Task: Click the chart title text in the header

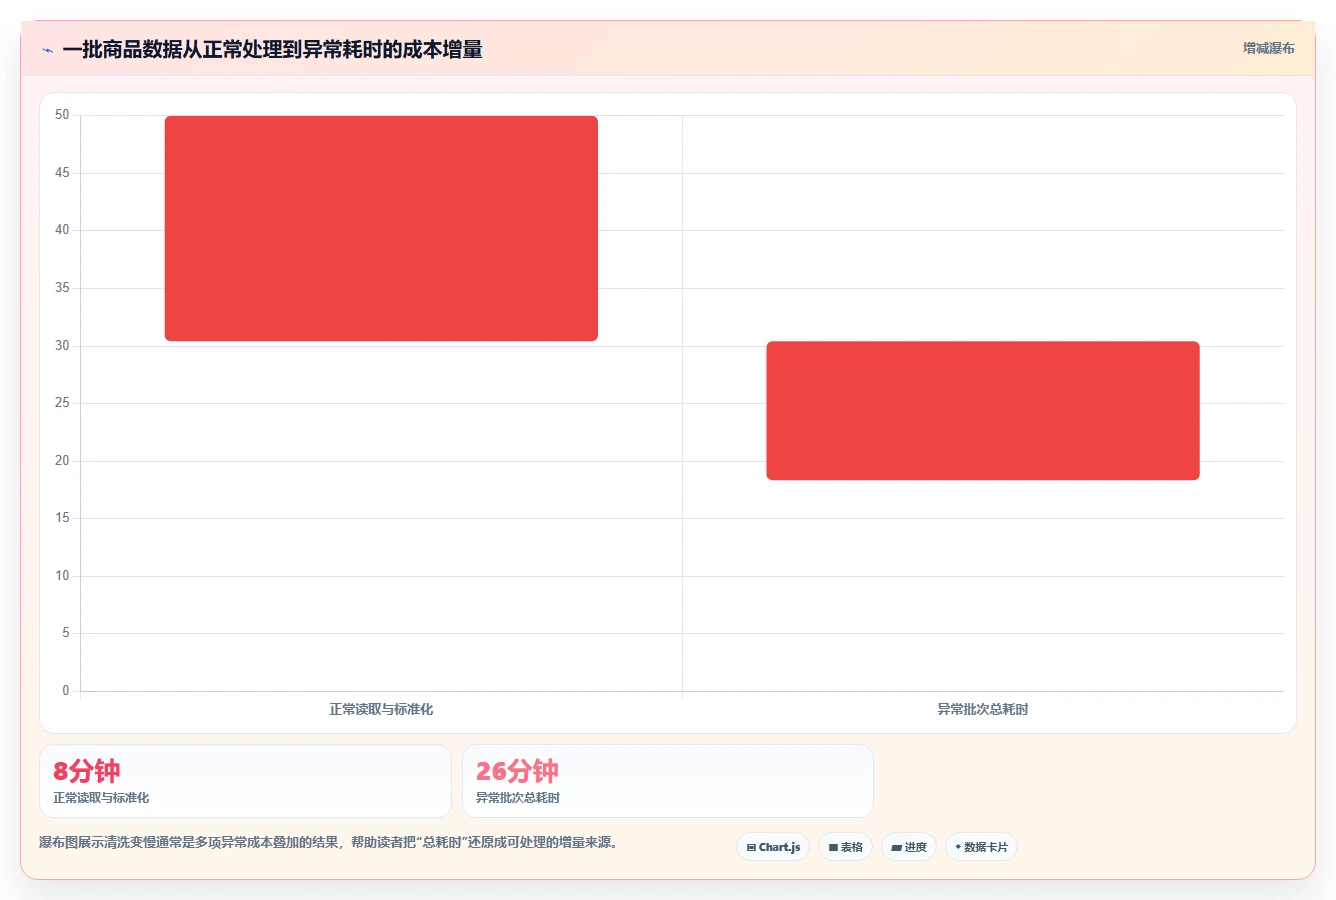Action: [x=272, y=49]
